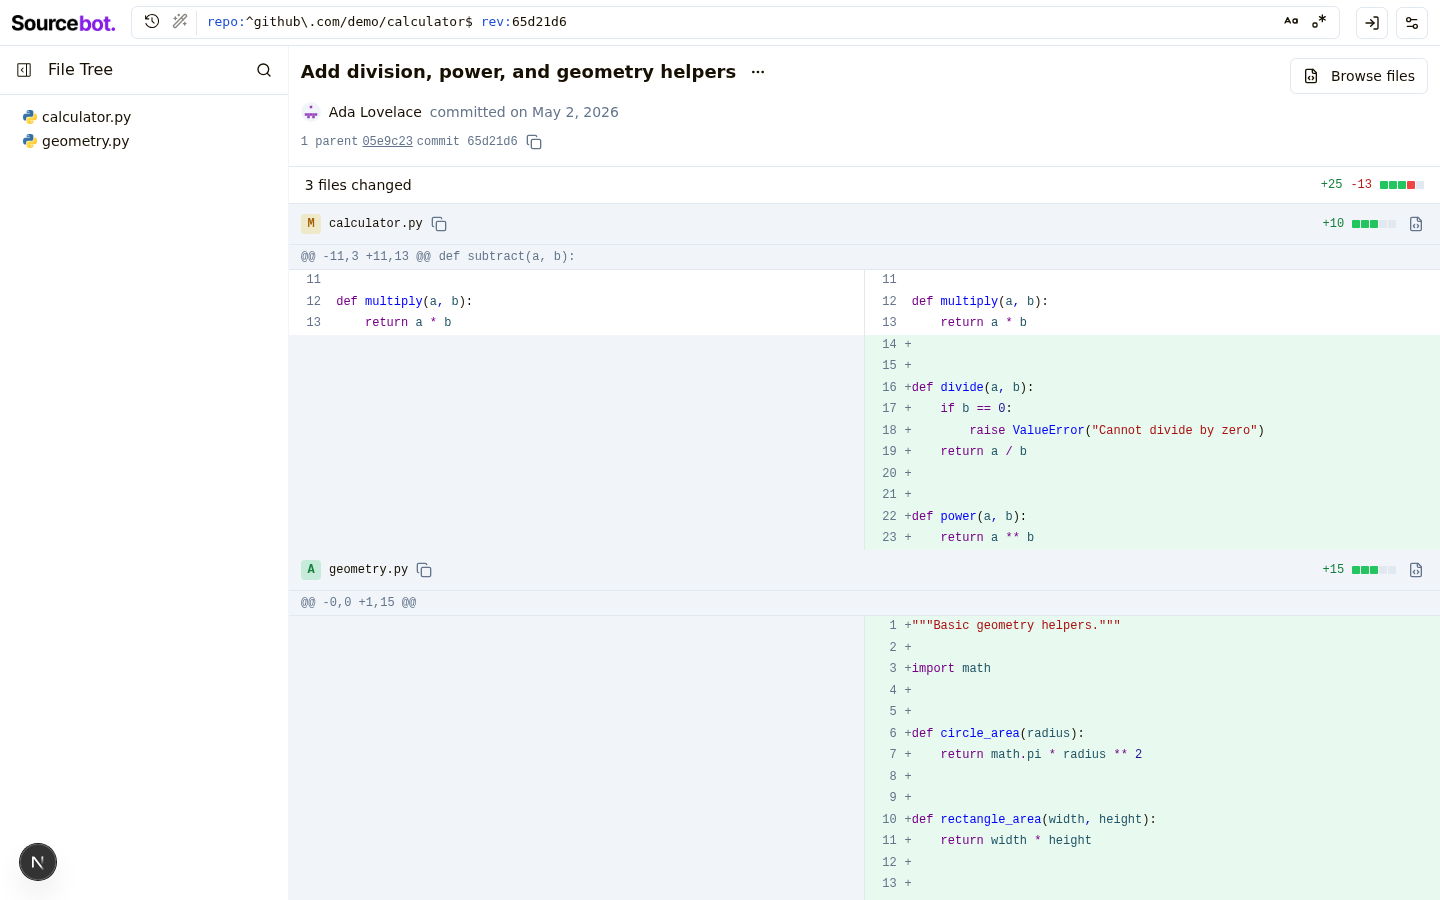Screen dimensions: 1440x900
Task: Click hunk header '@@ -11,3 +11,13 @@'
Action: (x=366, y=257)
